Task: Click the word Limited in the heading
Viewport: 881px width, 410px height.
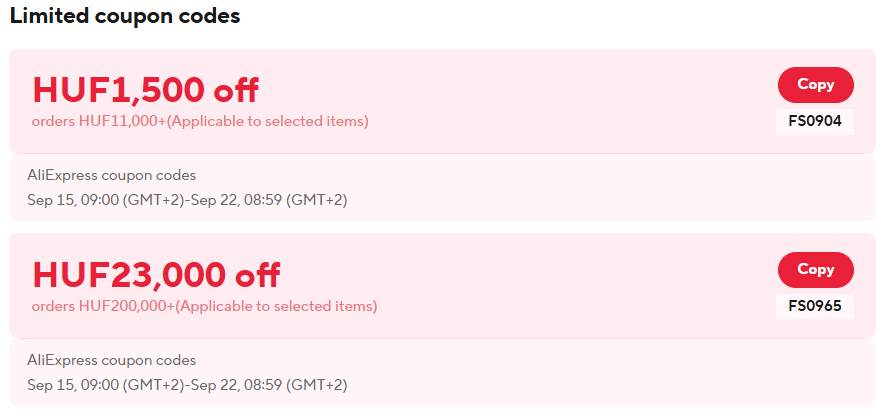Action: coord(44,17)
